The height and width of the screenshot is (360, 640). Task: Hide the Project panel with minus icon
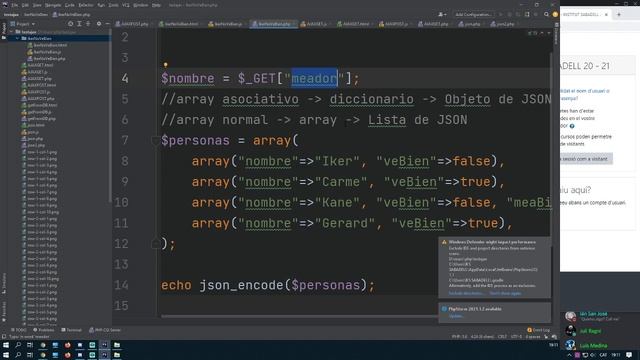(107, 24)
